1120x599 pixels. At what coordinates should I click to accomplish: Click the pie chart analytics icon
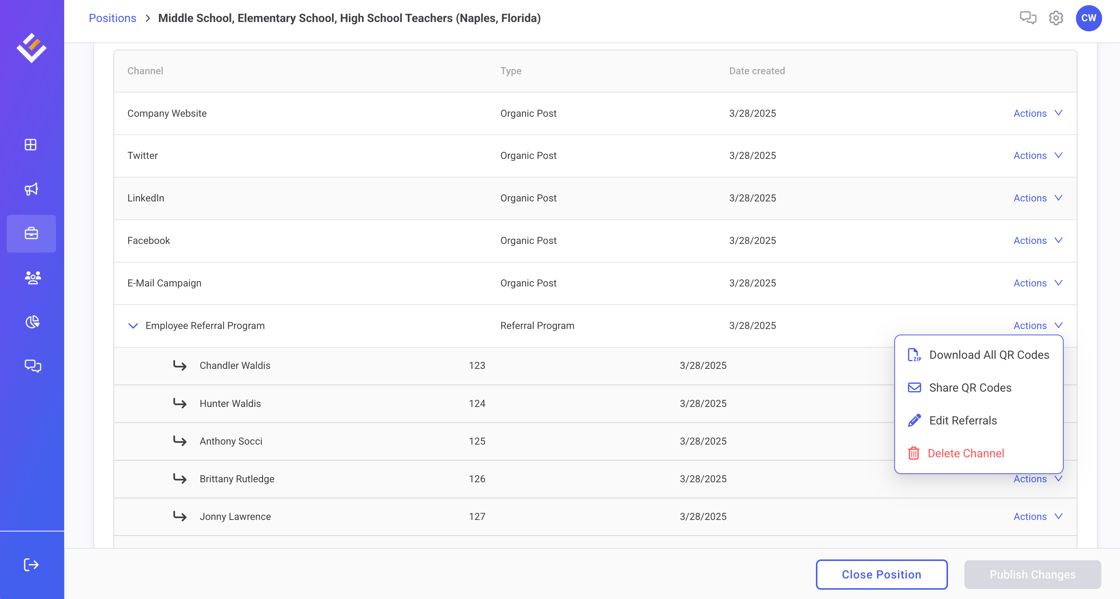(x=32, y=322)
